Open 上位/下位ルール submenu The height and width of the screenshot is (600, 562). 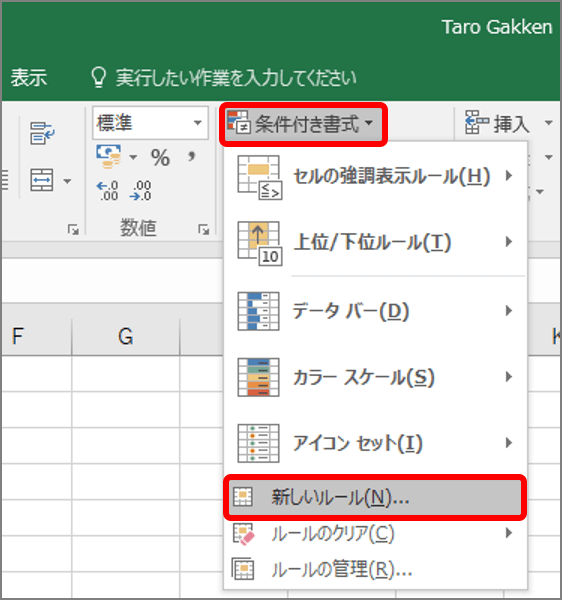click(375, 242)
